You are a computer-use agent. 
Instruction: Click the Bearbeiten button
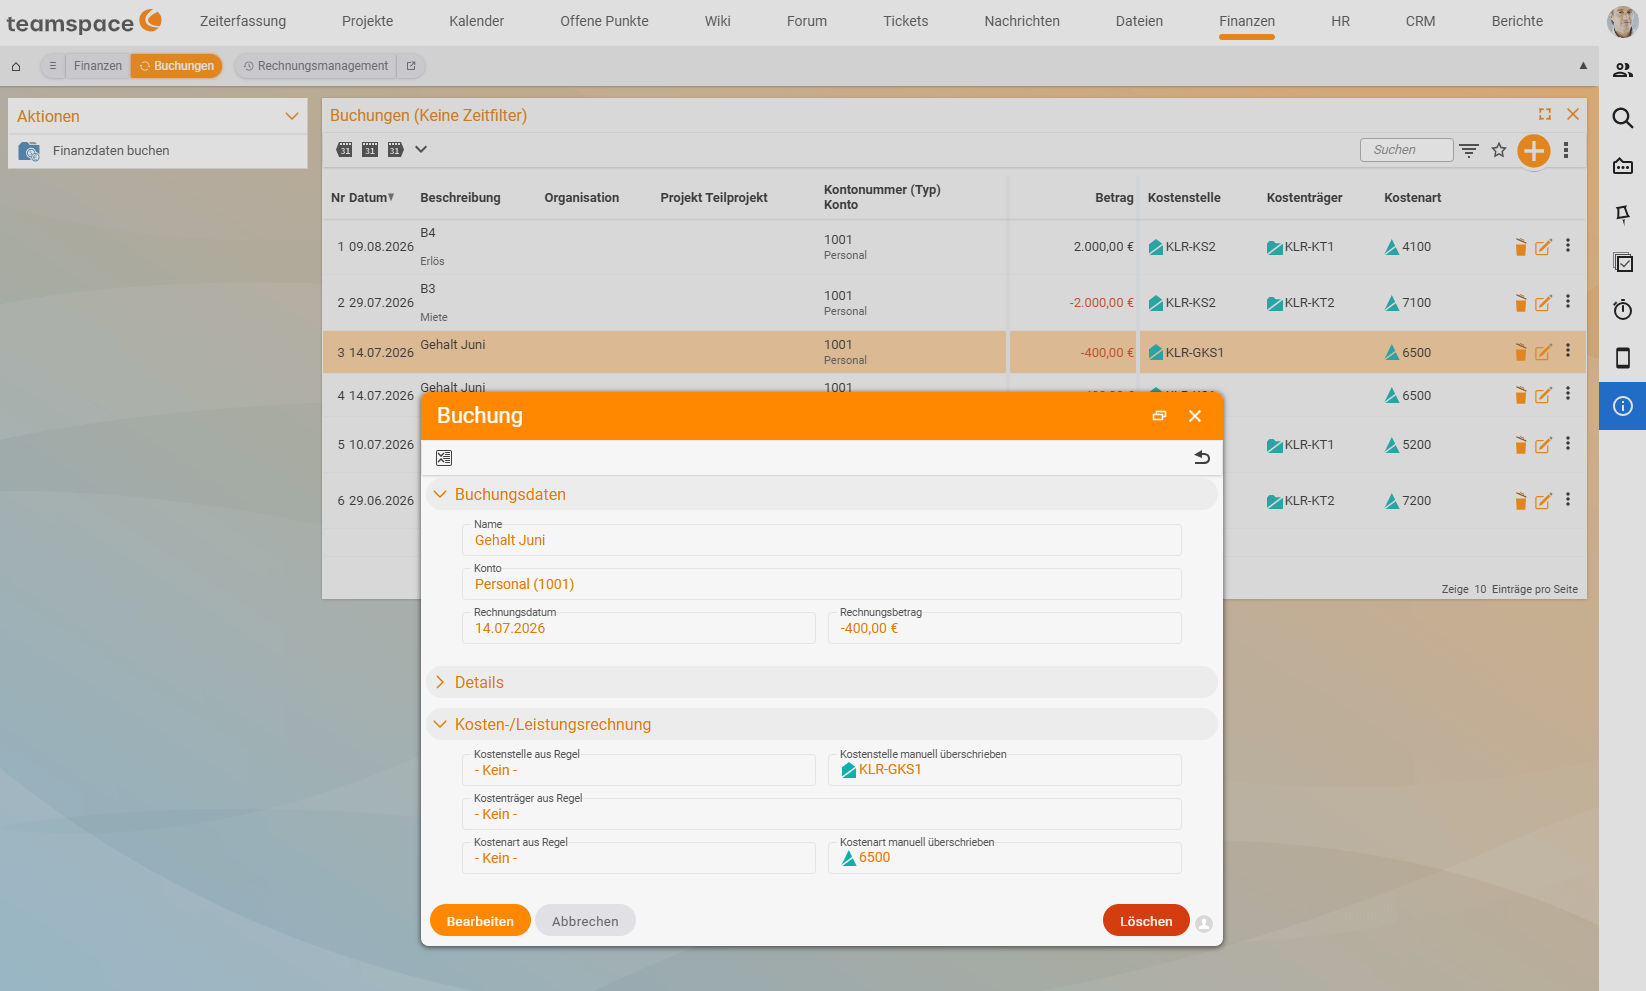[480, 921]
